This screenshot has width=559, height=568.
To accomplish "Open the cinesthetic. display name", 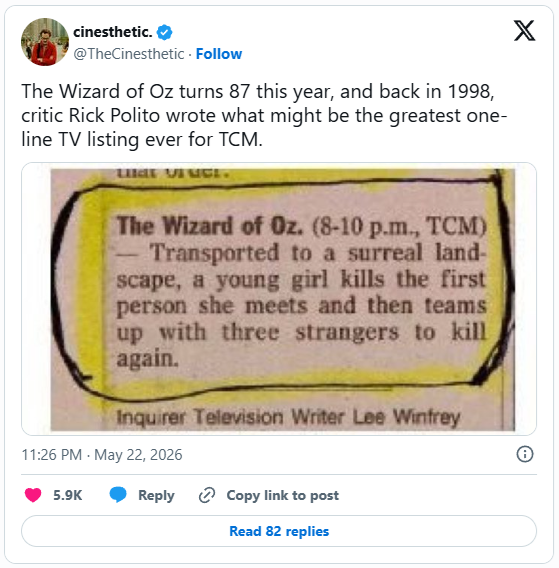I will click(x=113, y=32).
